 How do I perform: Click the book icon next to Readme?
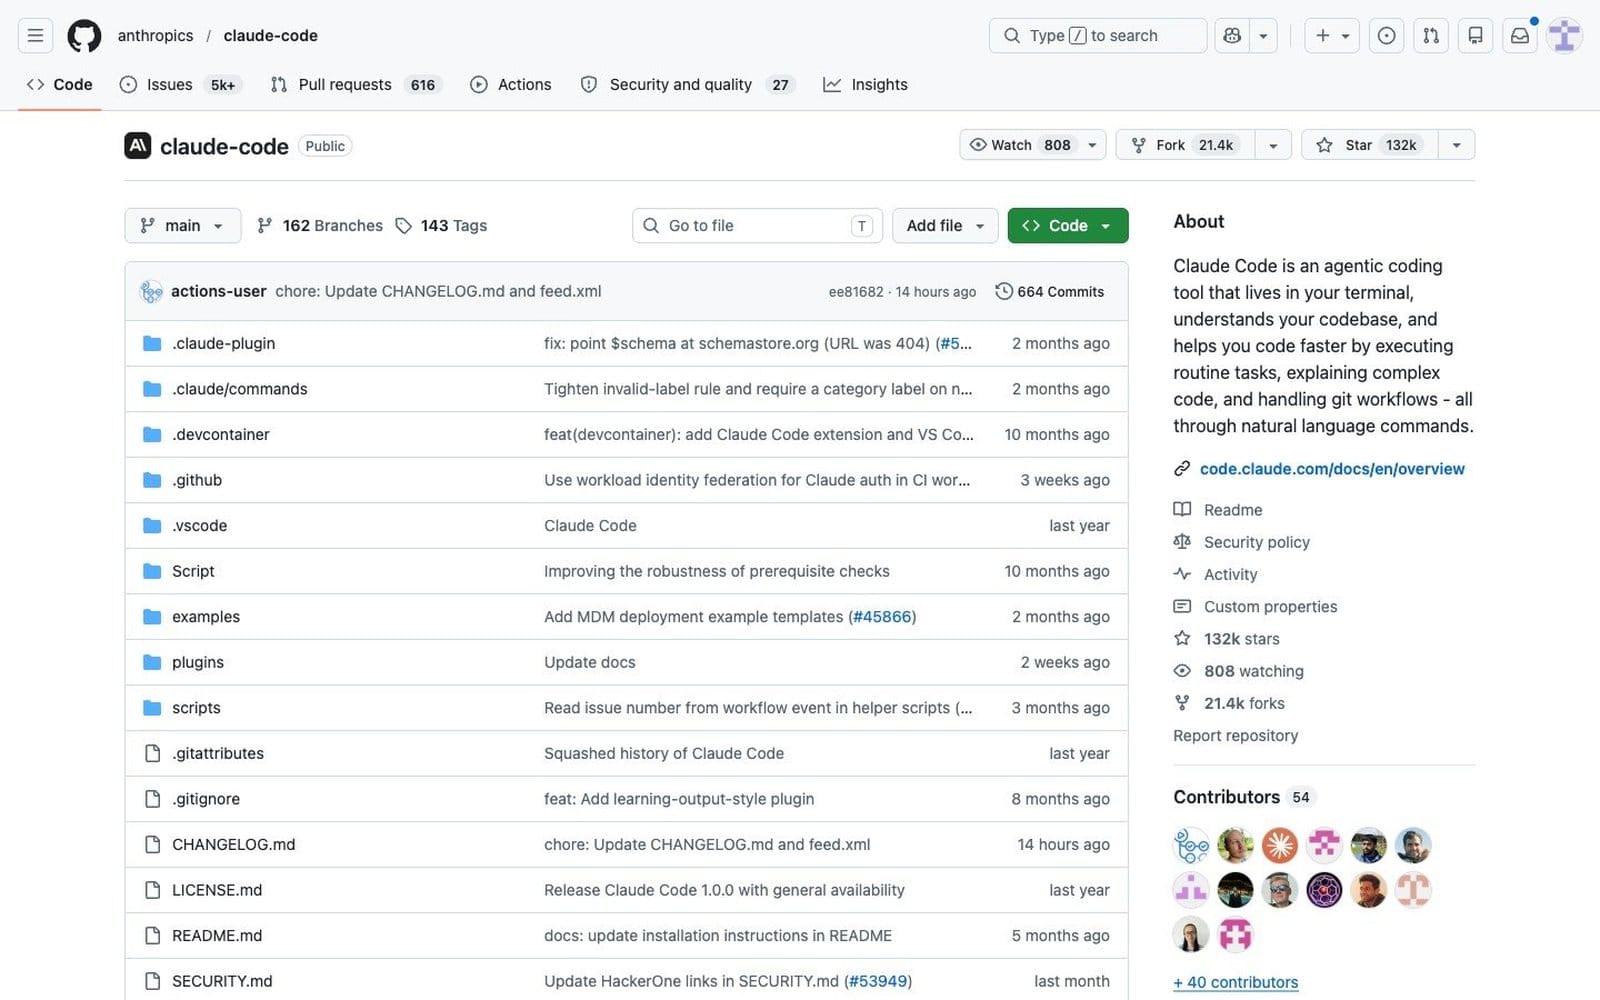(1182, 509)
